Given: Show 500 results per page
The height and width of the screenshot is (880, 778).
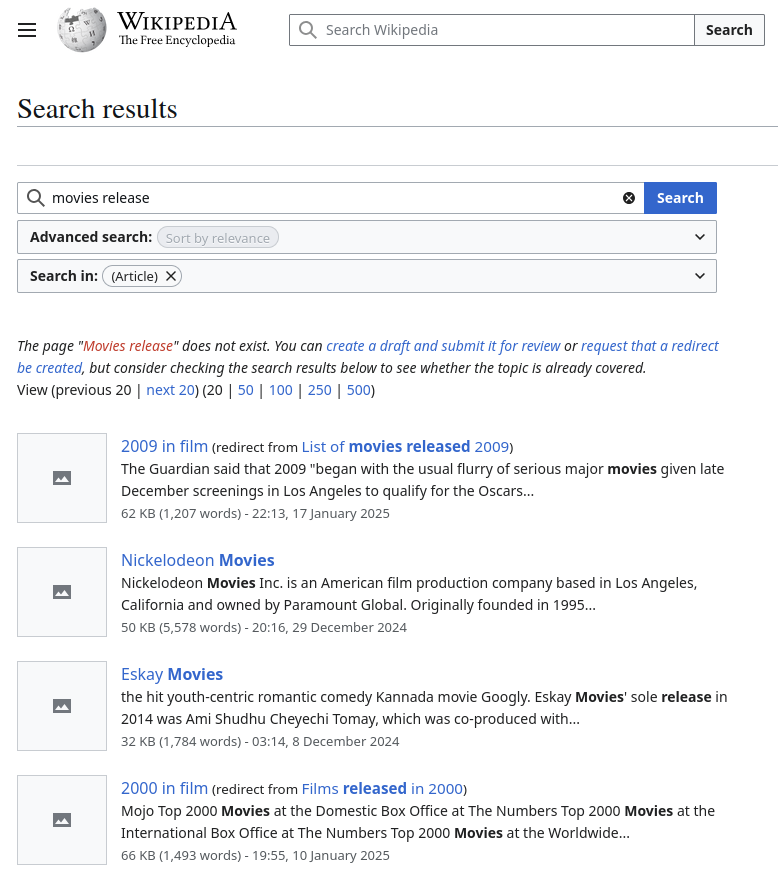Looking at the screenshot, I should [x=359, y=390].
